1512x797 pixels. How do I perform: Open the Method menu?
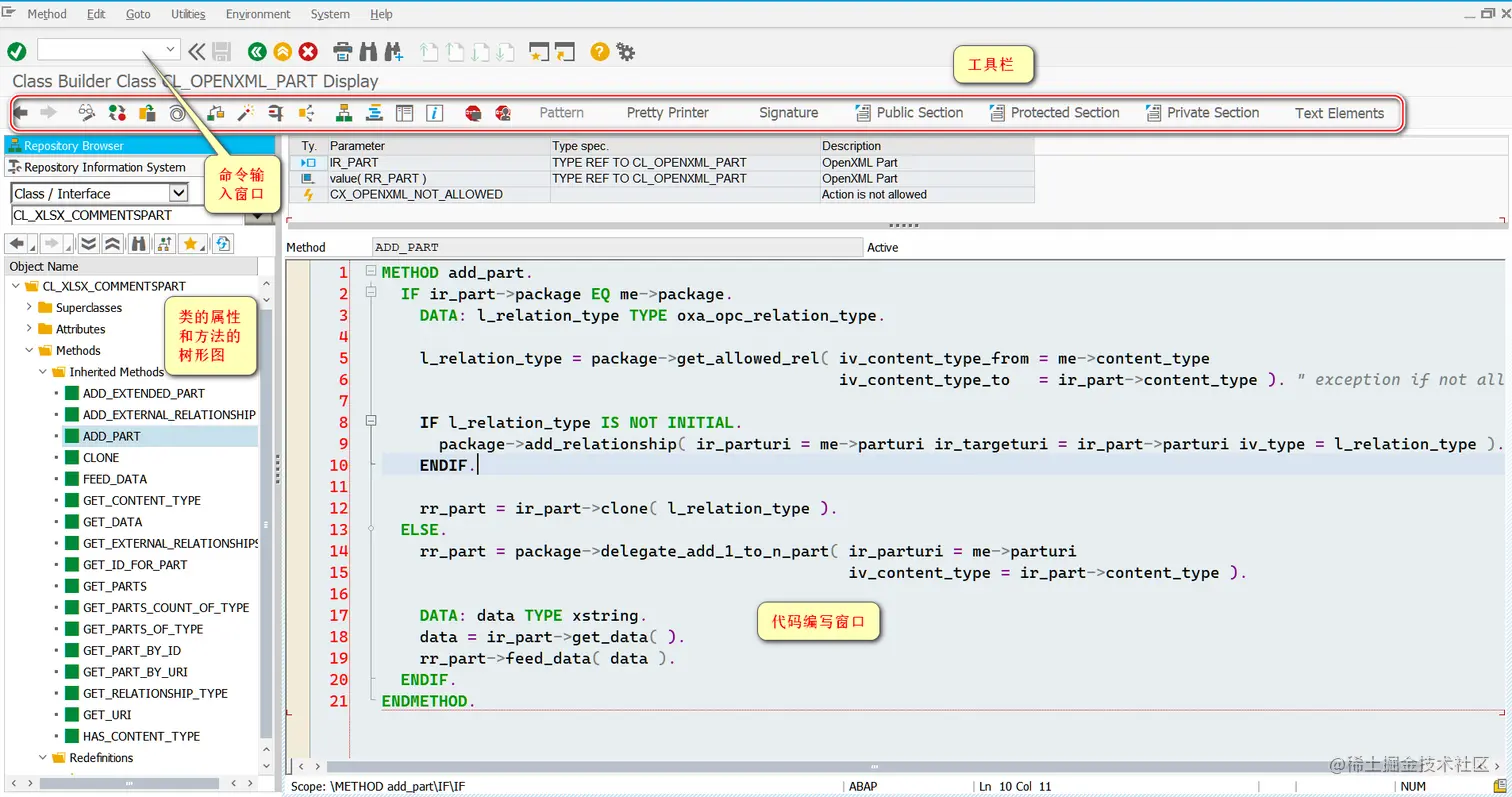[x=47, y=14]
